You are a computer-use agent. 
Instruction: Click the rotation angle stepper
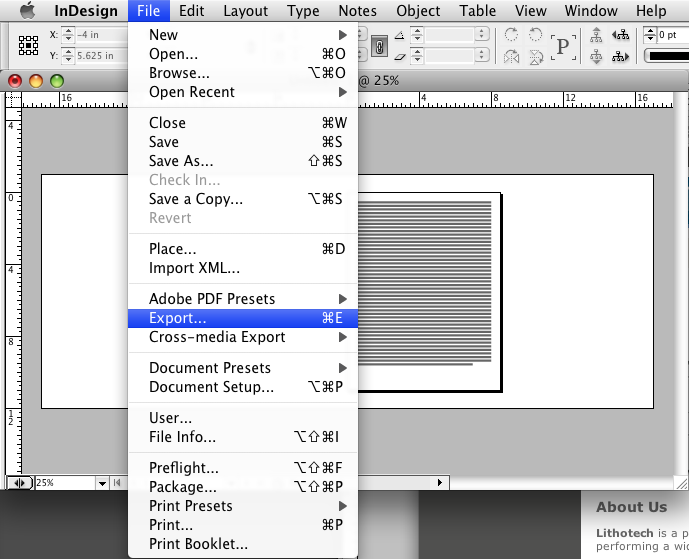[x=417, y=35]
